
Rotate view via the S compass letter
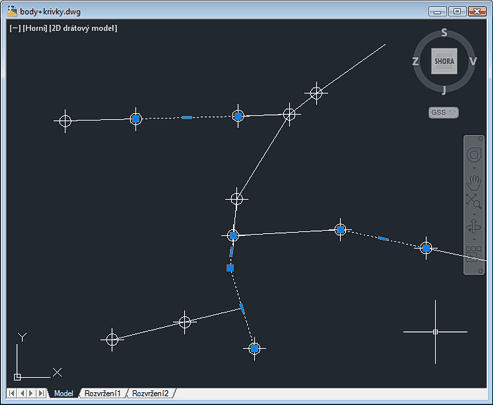click(444, 32)
